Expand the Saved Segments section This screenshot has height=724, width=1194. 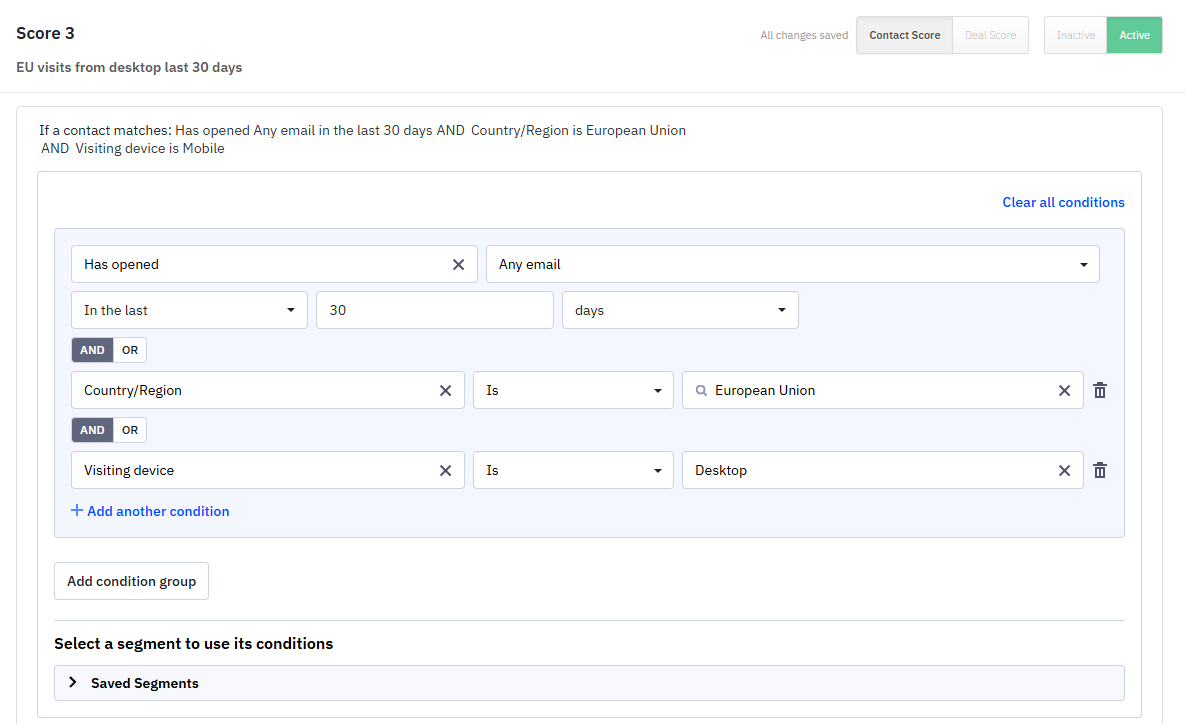72,683
